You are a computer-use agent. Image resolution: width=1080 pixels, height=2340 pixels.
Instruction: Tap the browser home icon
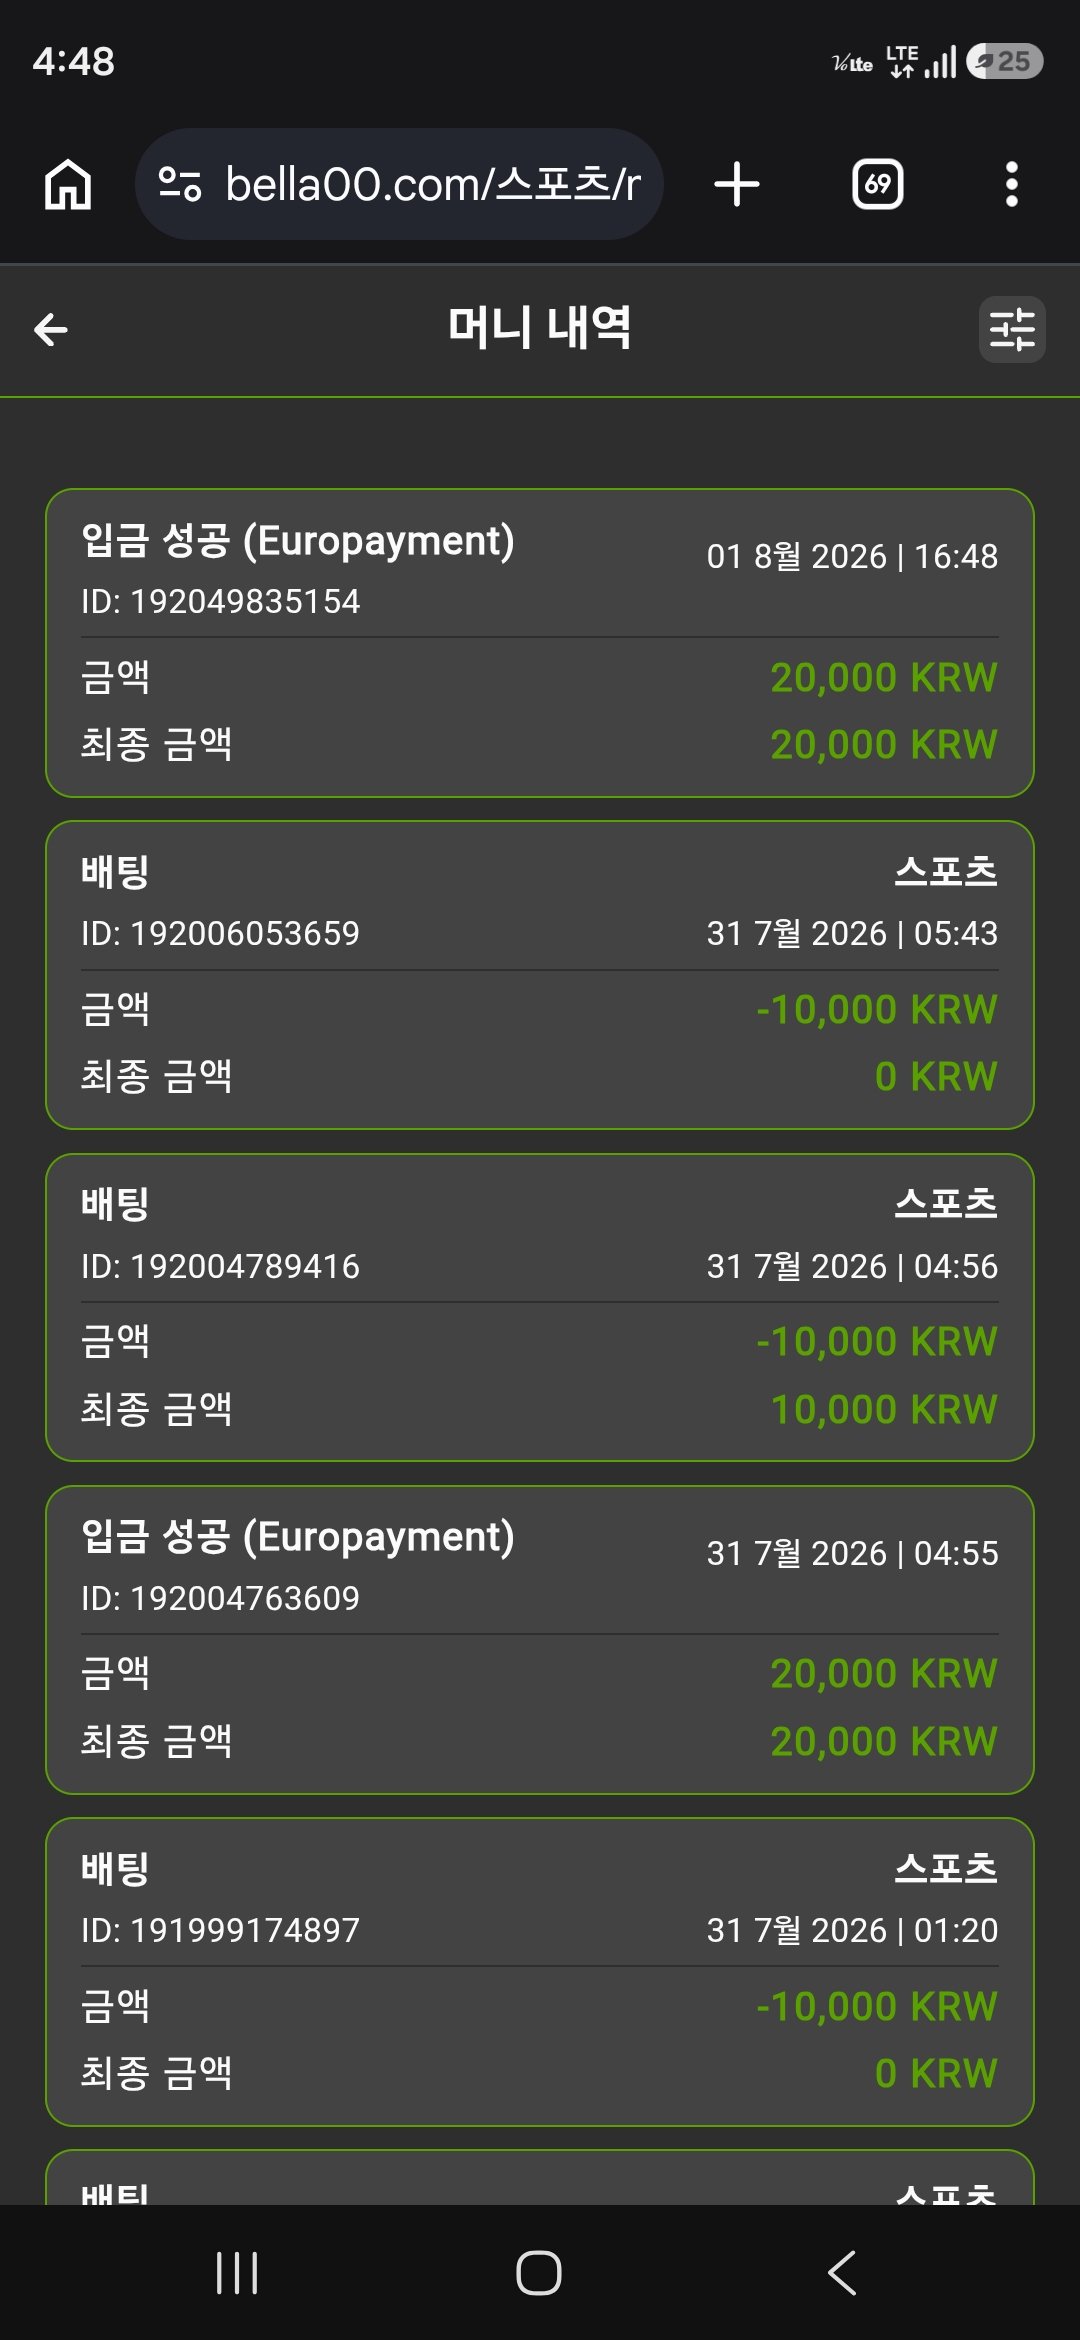68,185
